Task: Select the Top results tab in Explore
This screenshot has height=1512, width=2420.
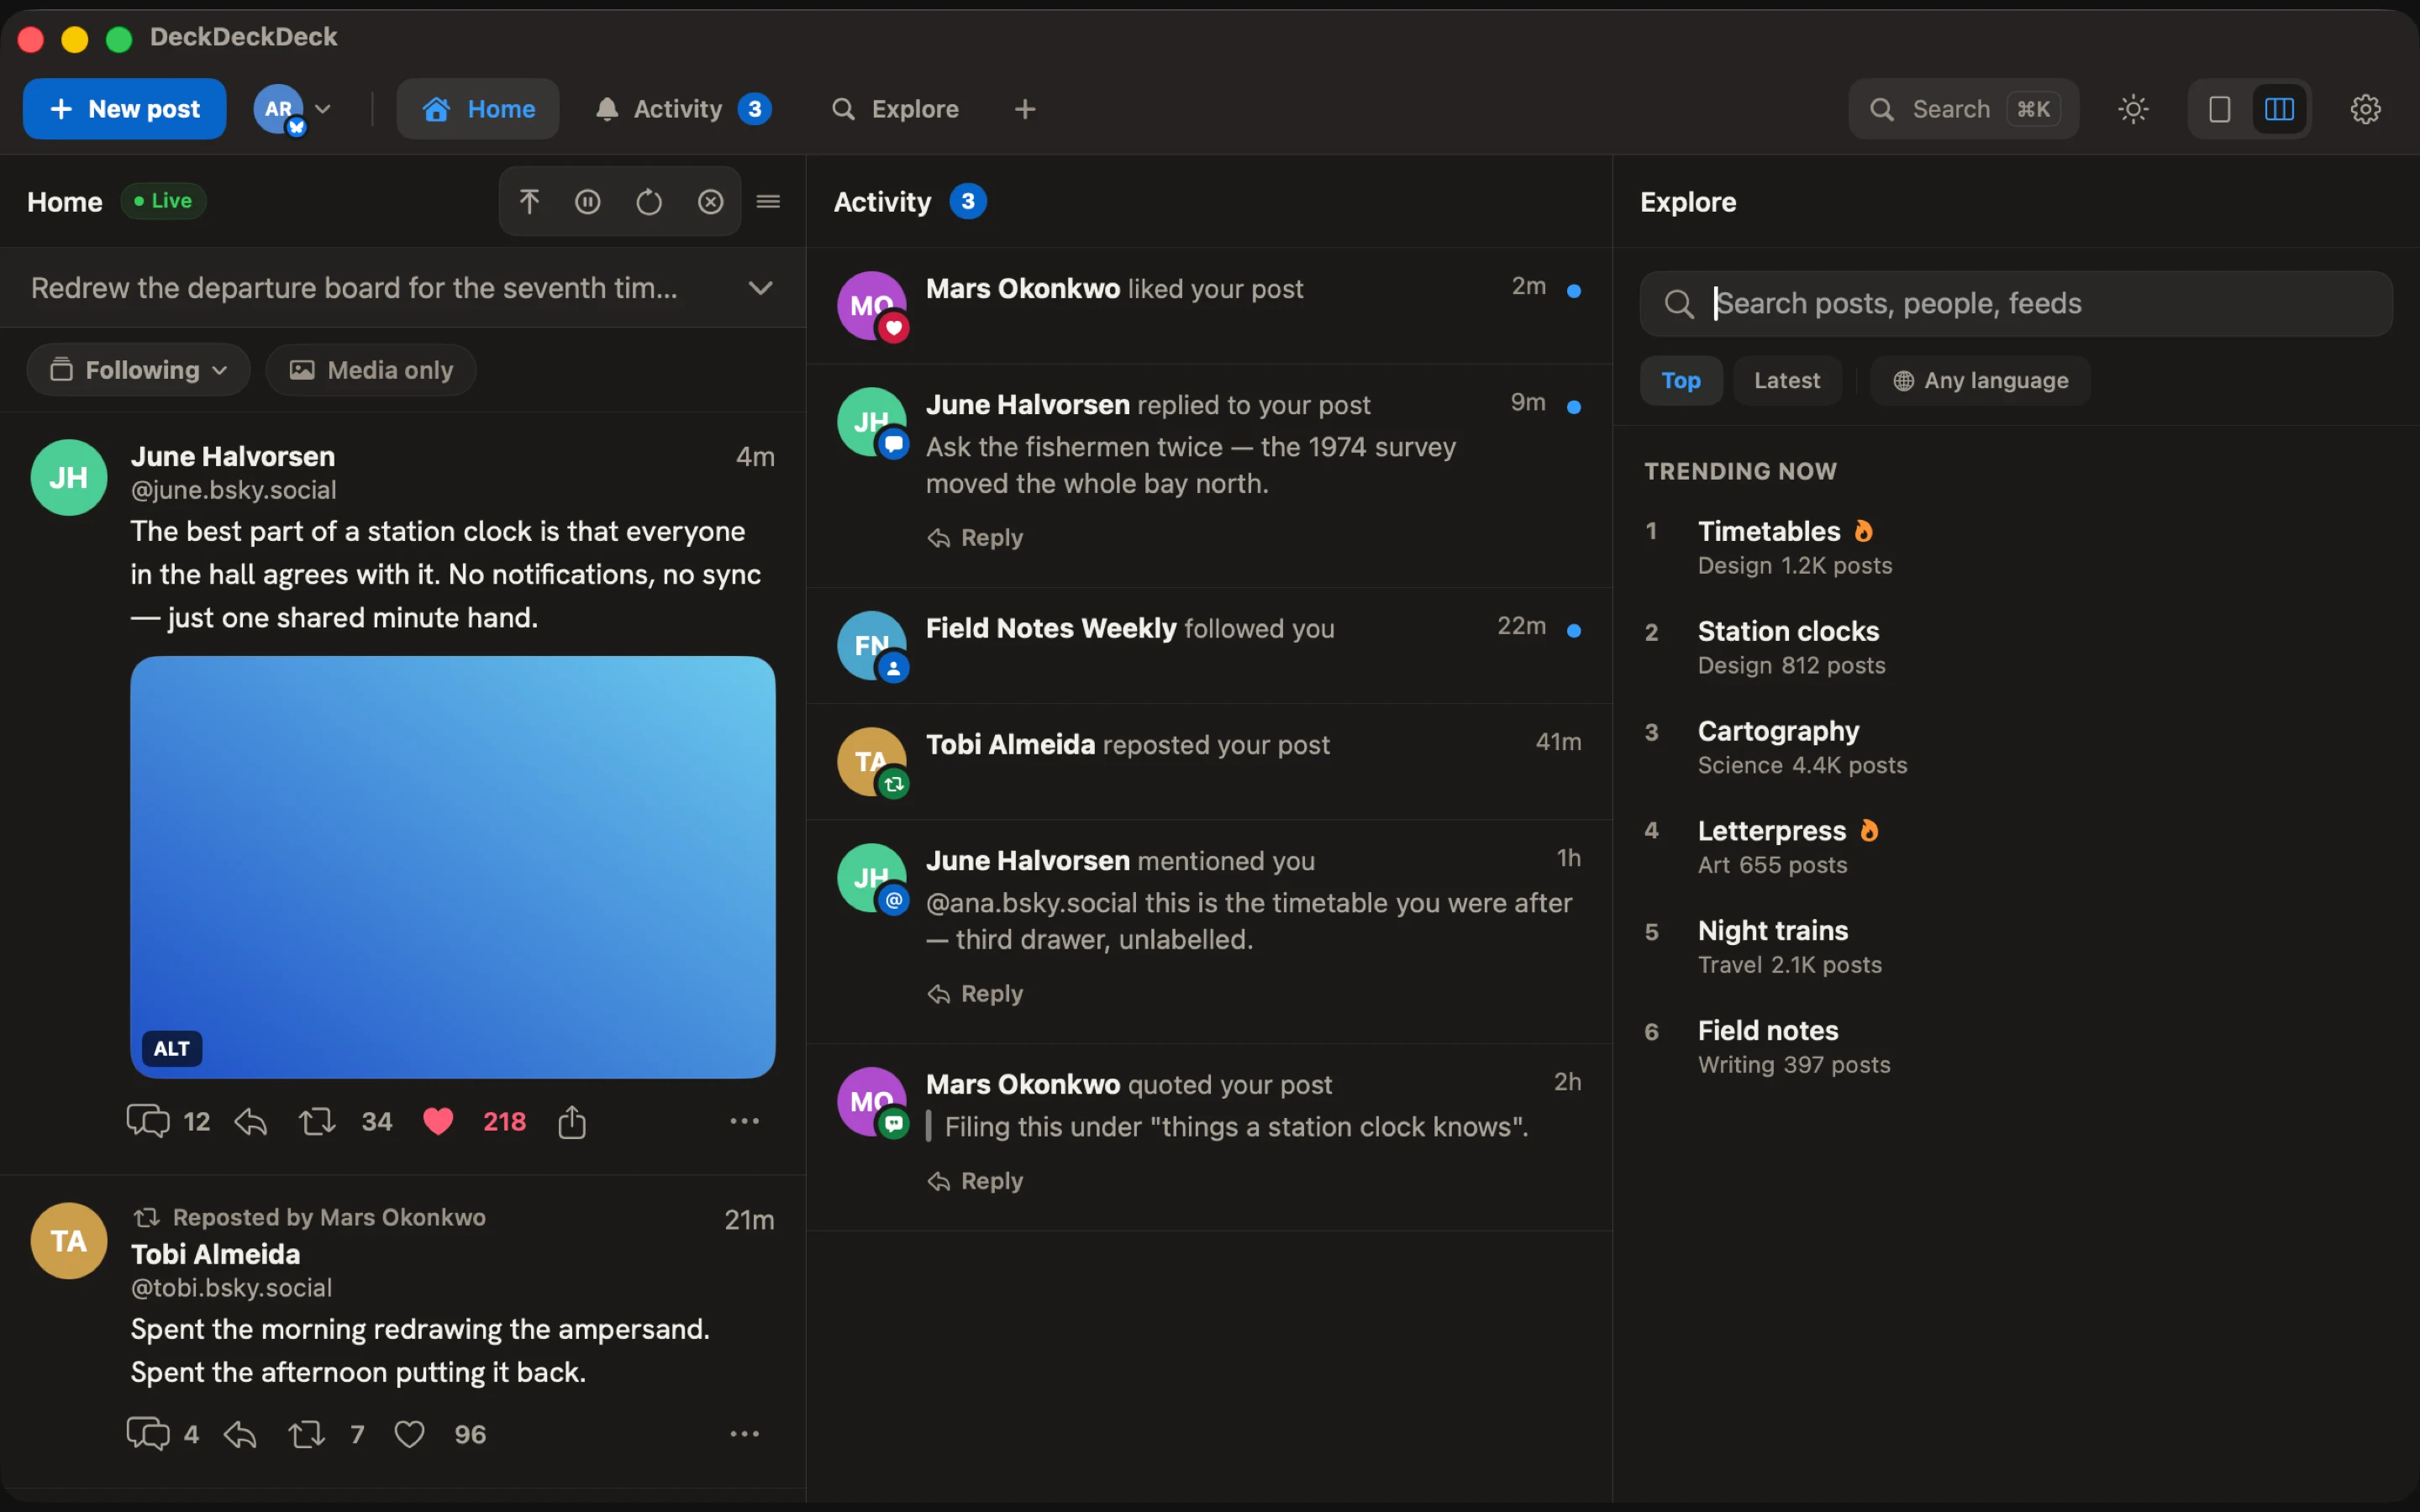Action: pos(1681,380)
